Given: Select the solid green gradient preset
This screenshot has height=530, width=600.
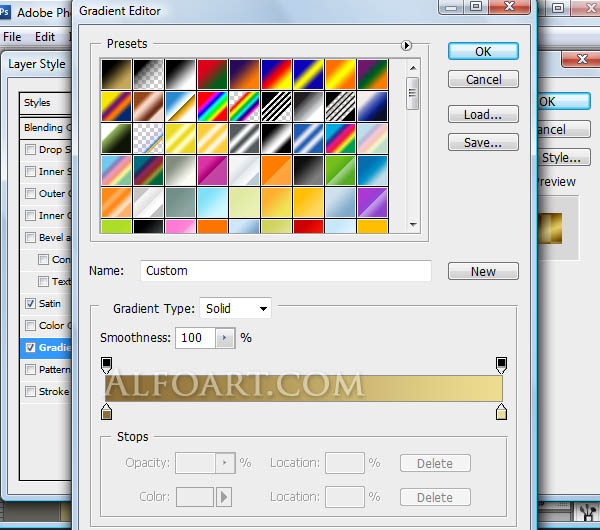Looking at the screenshot, I should pyautogui.click(x=341, y=171).
